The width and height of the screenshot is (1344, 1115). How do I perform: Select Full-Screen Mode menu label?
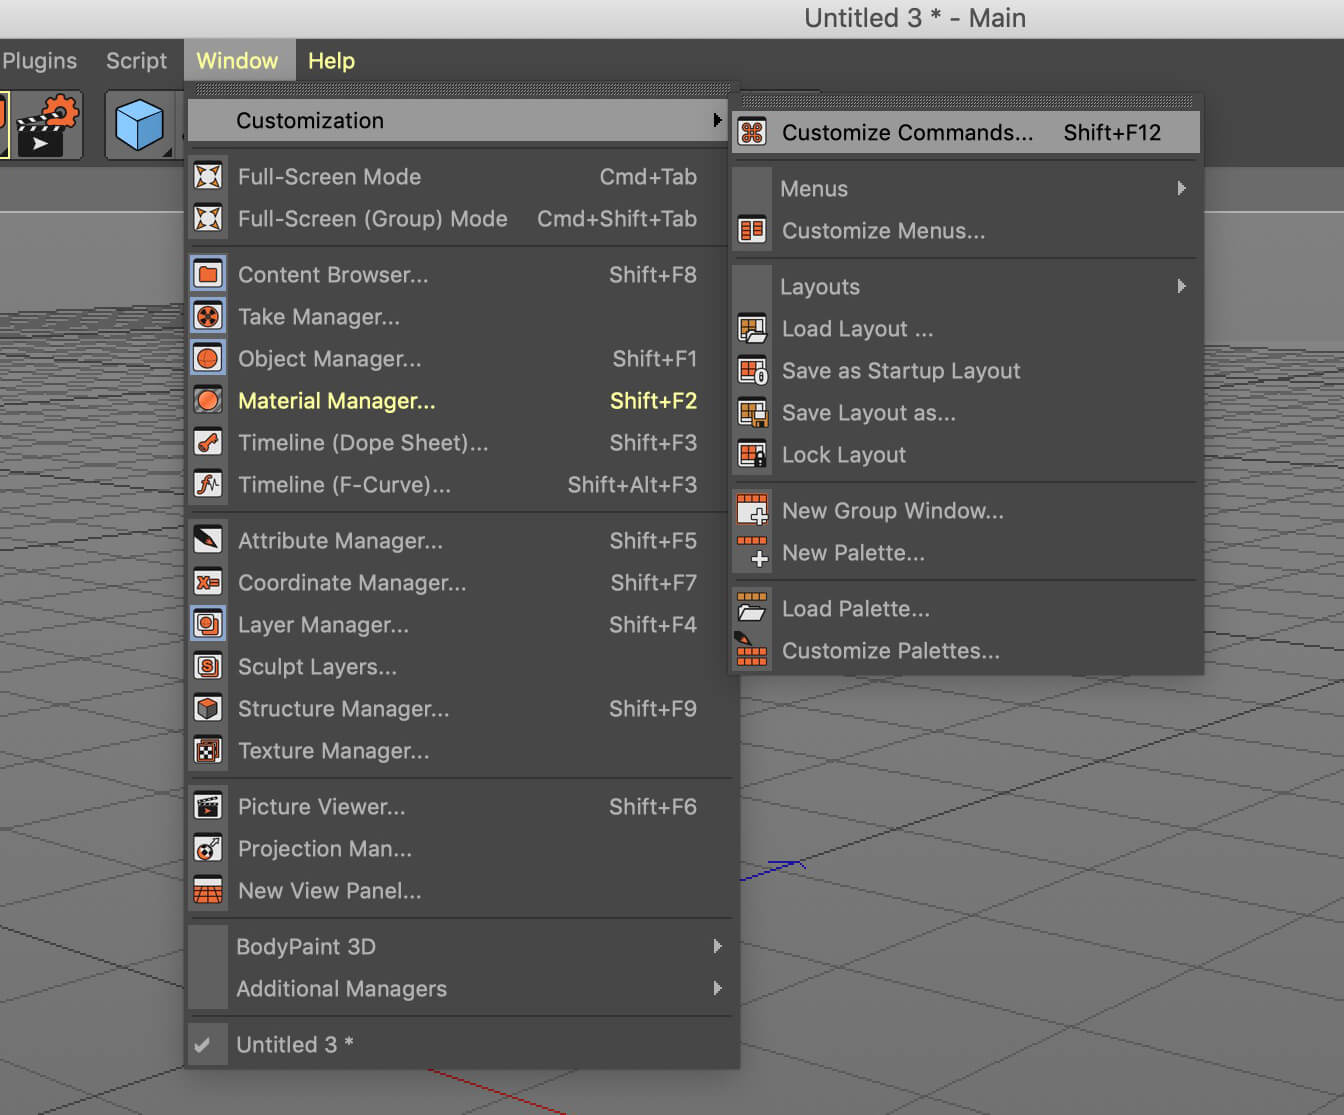329,177
